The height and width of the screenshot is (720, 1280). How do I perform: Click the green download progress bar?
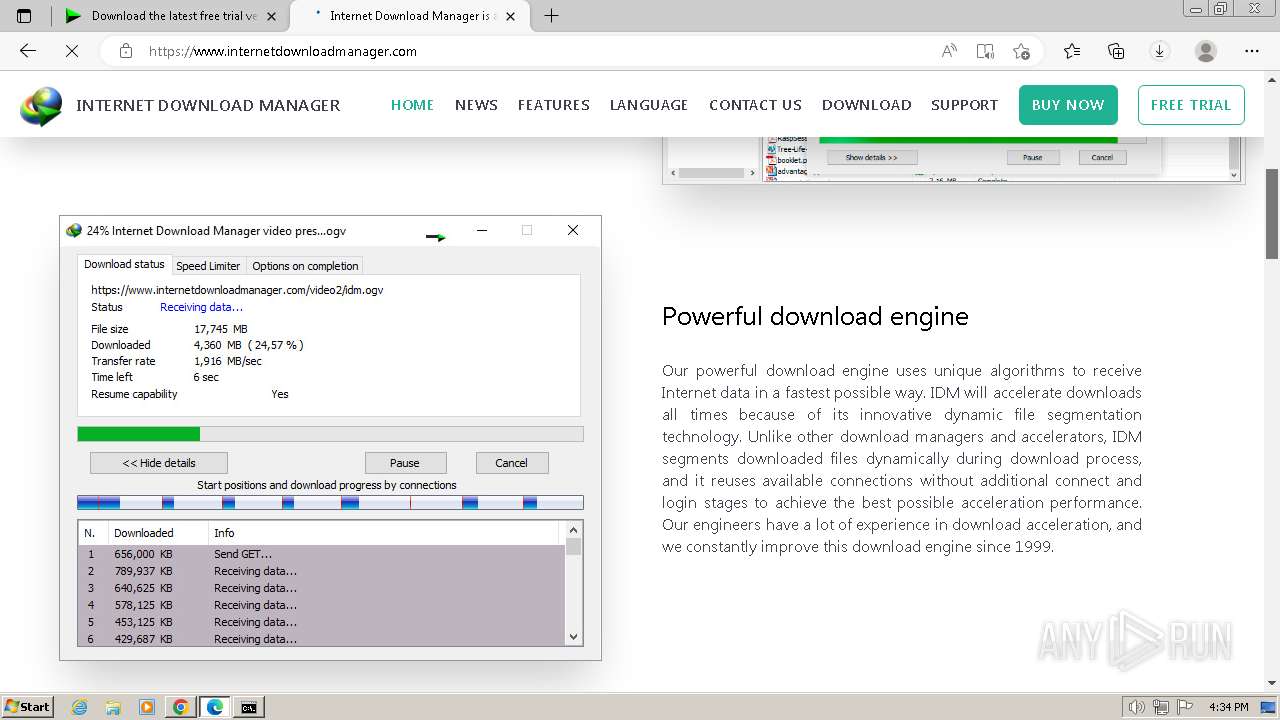click(x=330, y=434)
